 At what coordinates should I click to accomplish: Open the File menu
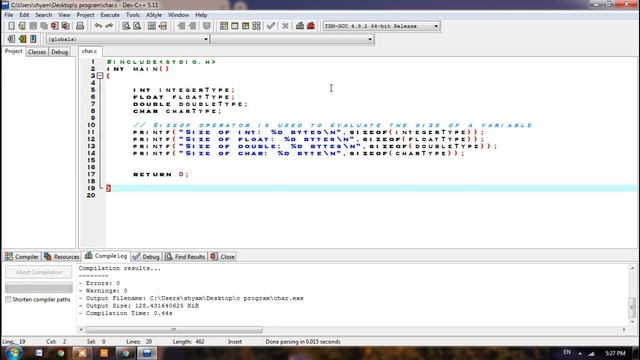coord(9,15)
